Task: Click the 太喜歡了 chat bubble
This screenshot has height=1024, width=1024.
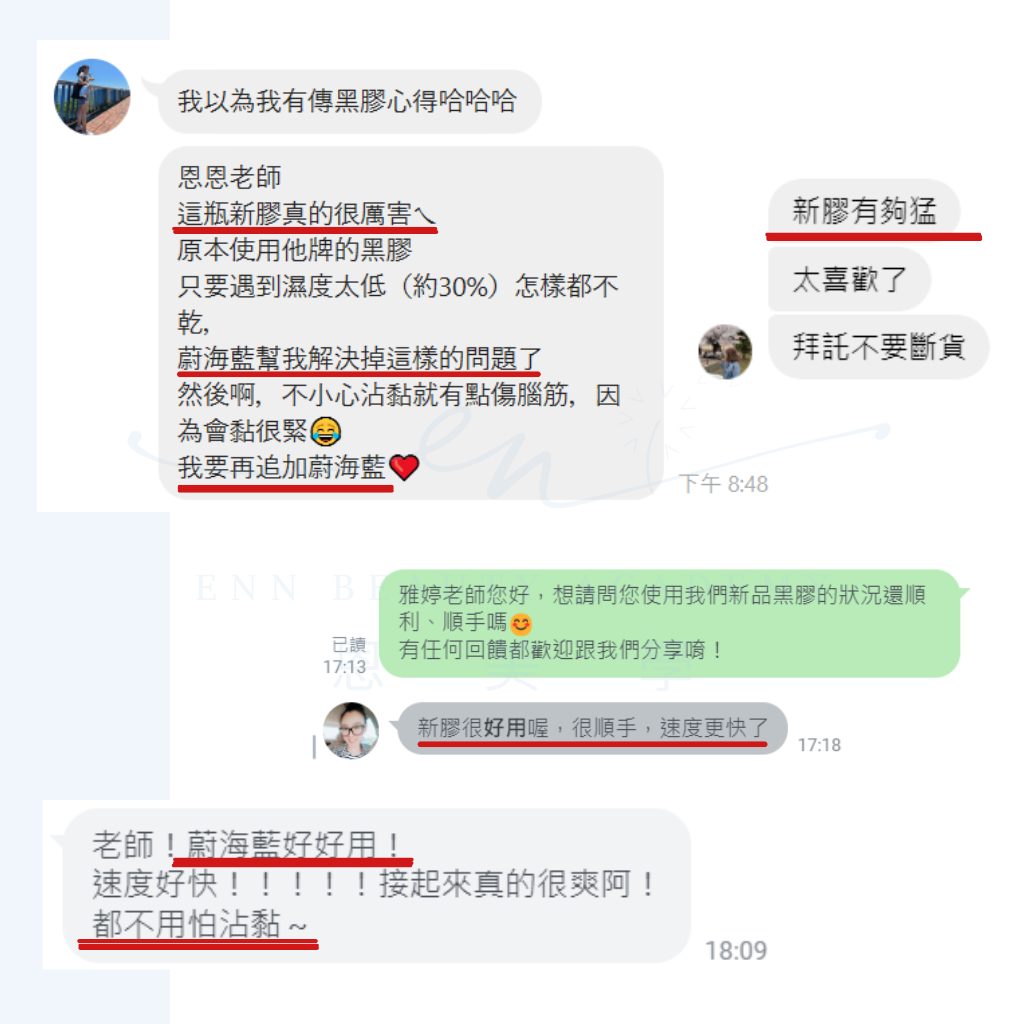Action: point(849,280)
